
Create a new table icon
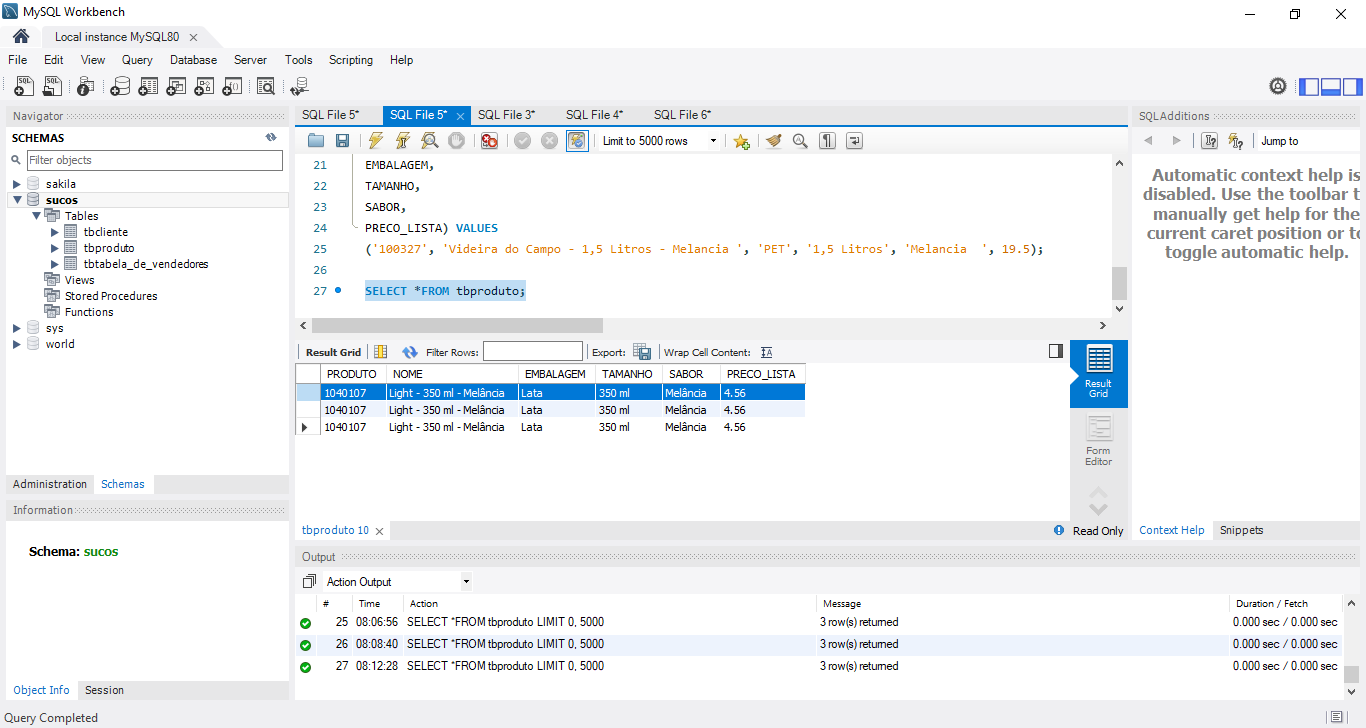pyautogui.click(x=148, y=87)
